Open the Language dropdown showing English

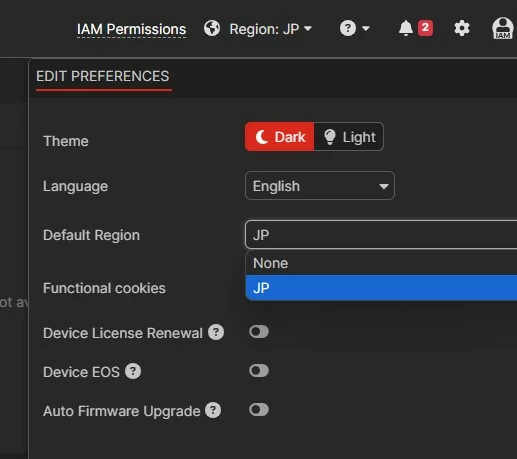tap(320, 186)
